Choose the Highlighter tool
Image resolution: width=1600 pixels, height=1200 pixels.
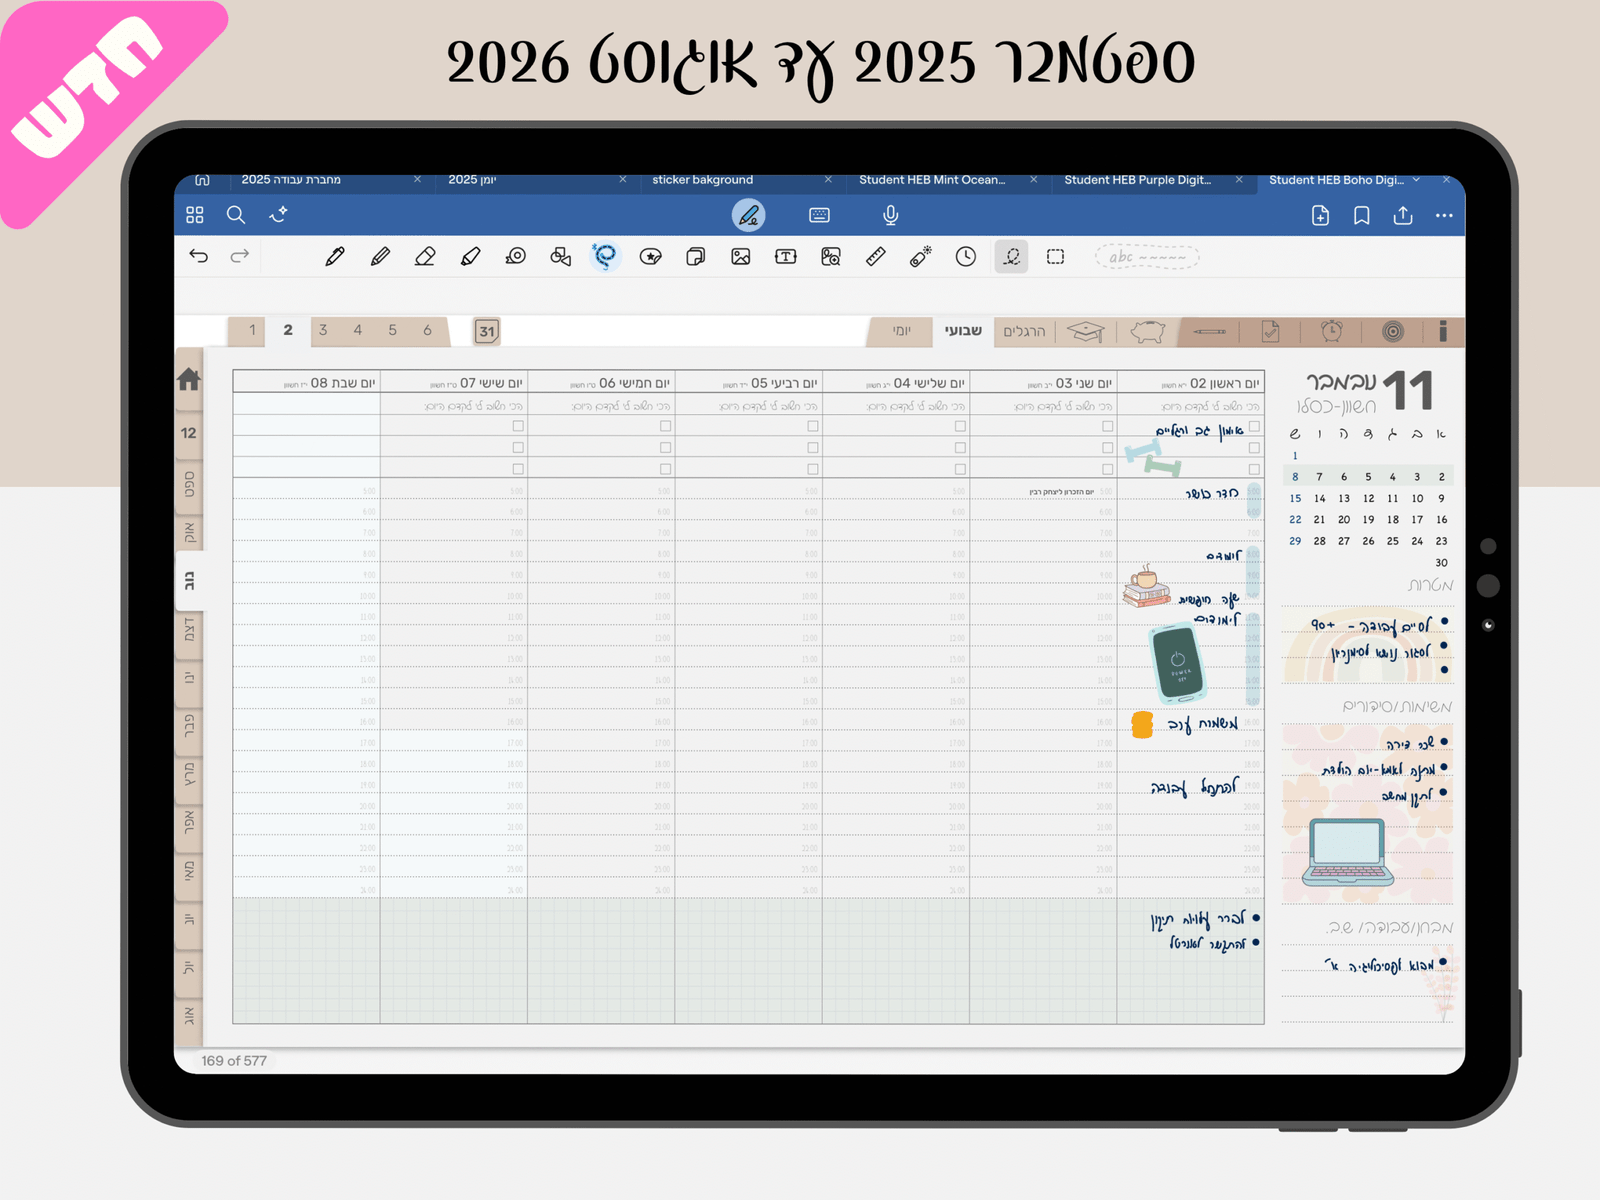pyautogui.click(x=470, y=257)
